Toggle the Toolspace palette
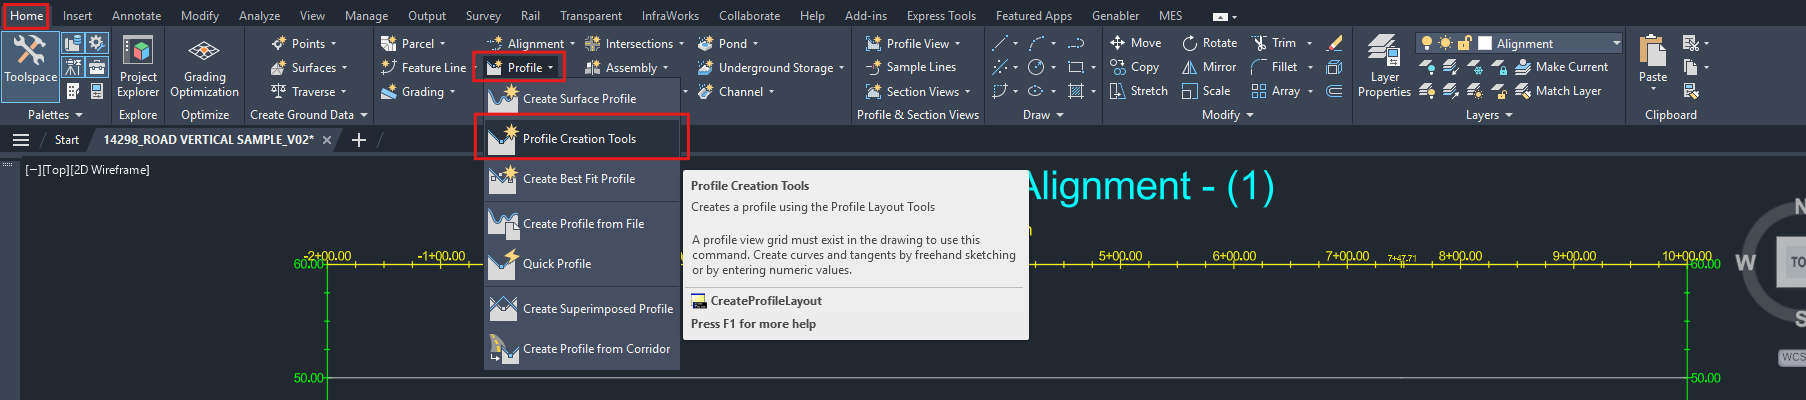Screen dimensions: 1806x400 pos(30,60)
